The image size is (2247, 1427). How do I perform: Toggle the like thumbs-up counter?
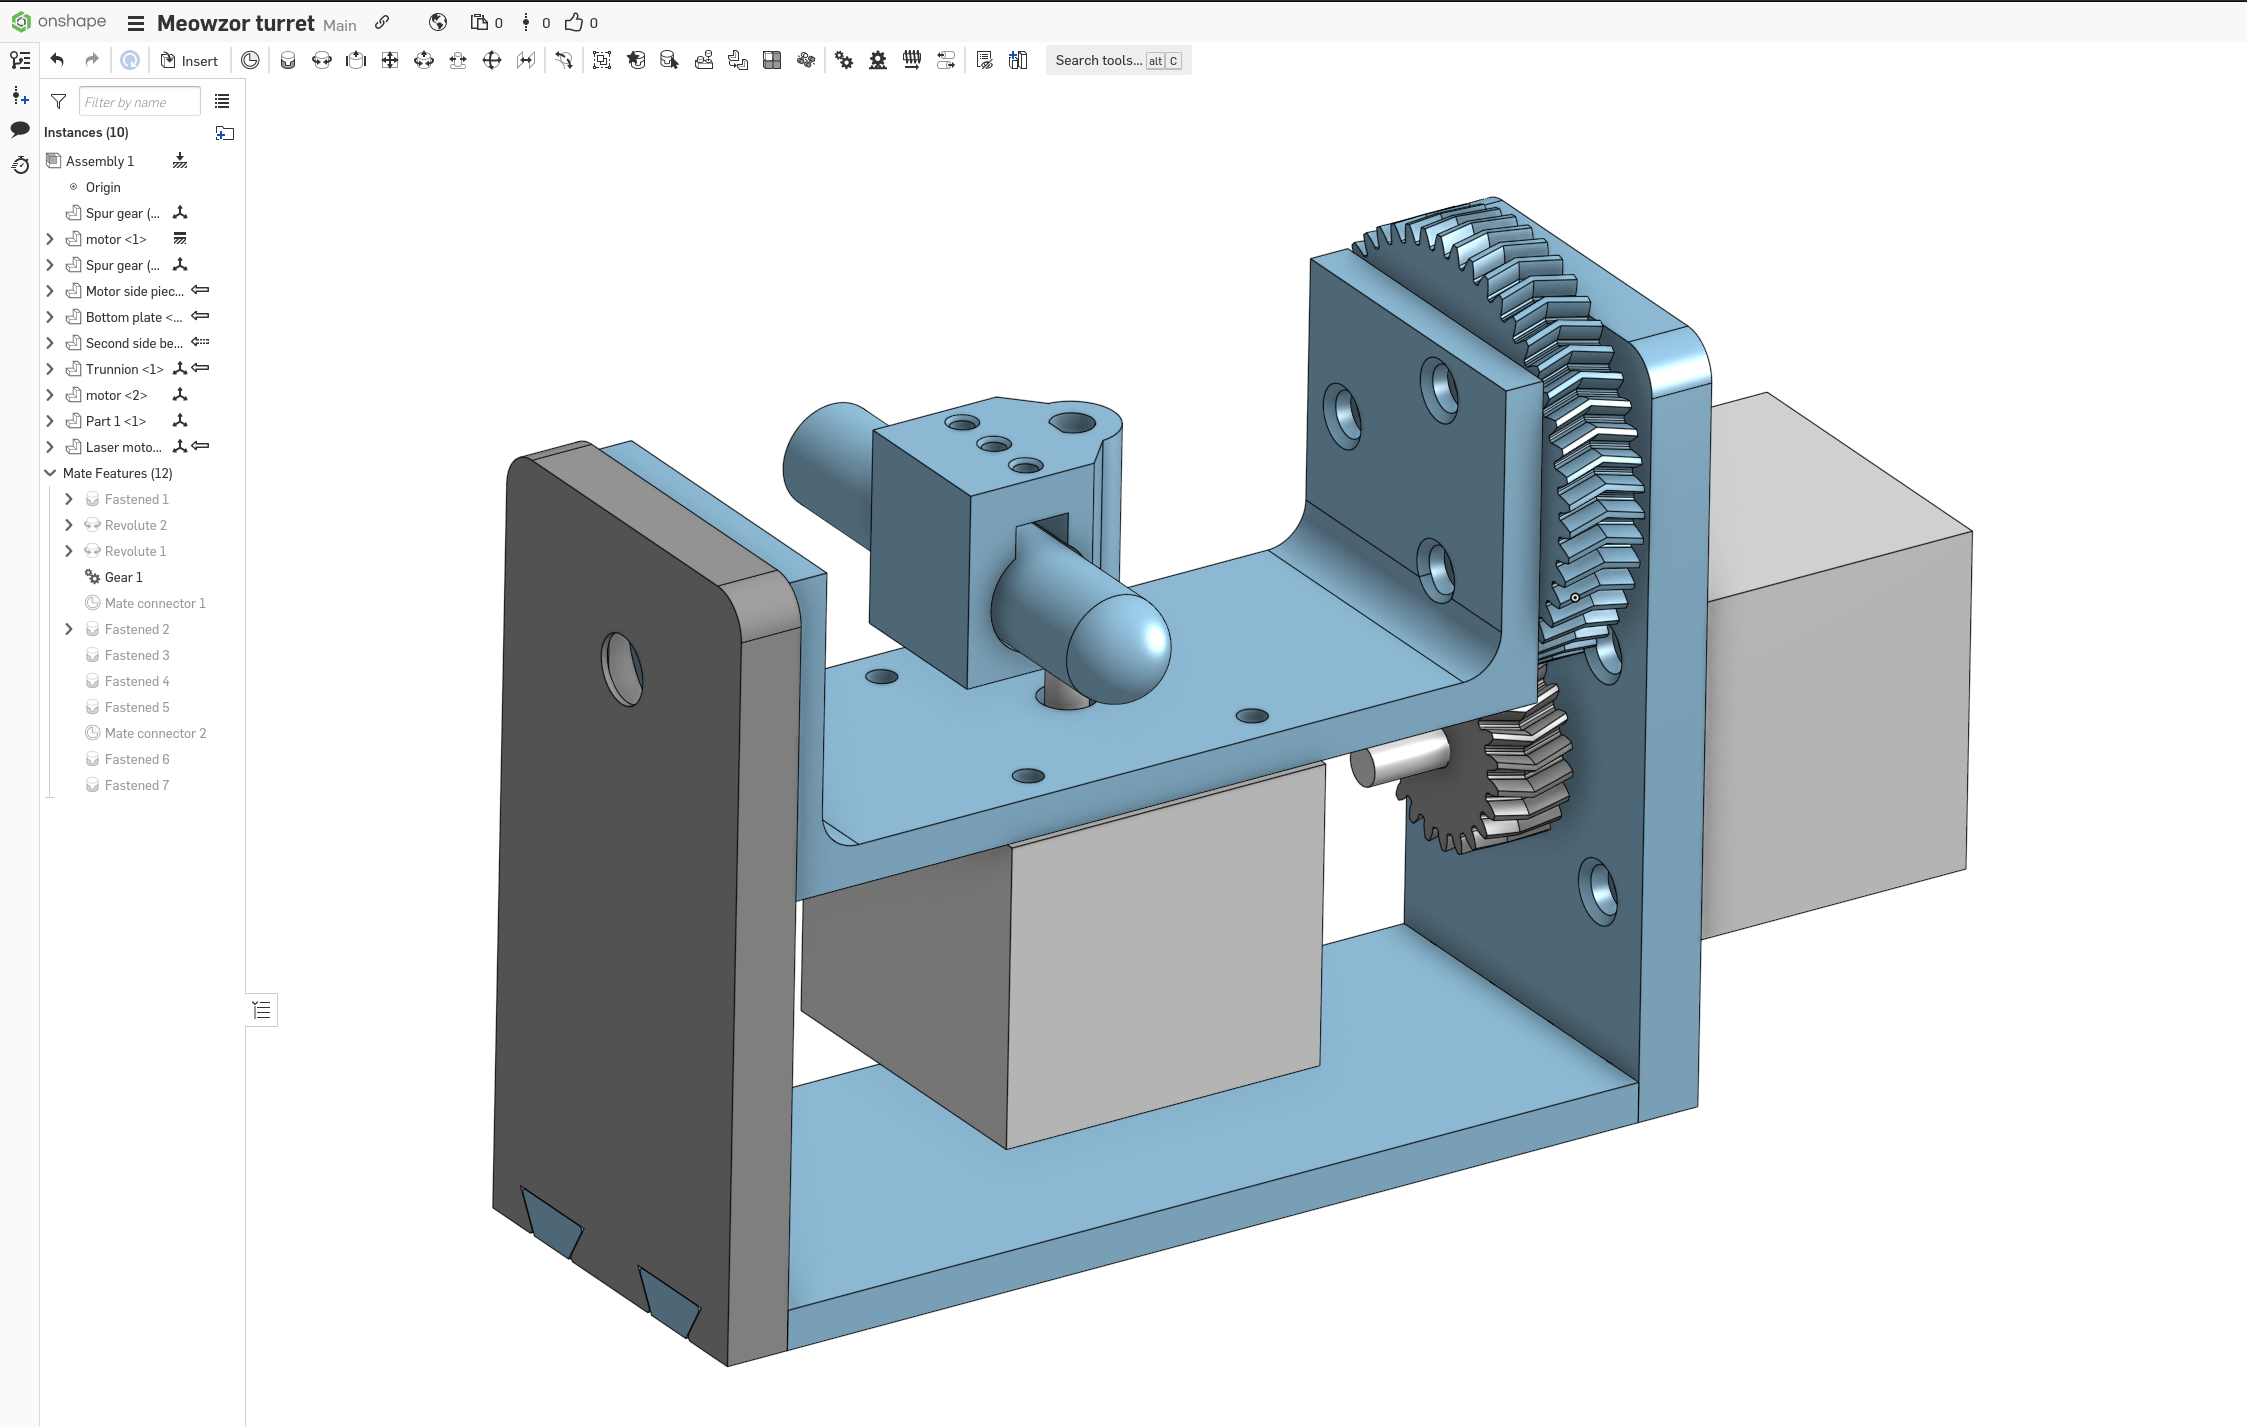coord(574,22)
